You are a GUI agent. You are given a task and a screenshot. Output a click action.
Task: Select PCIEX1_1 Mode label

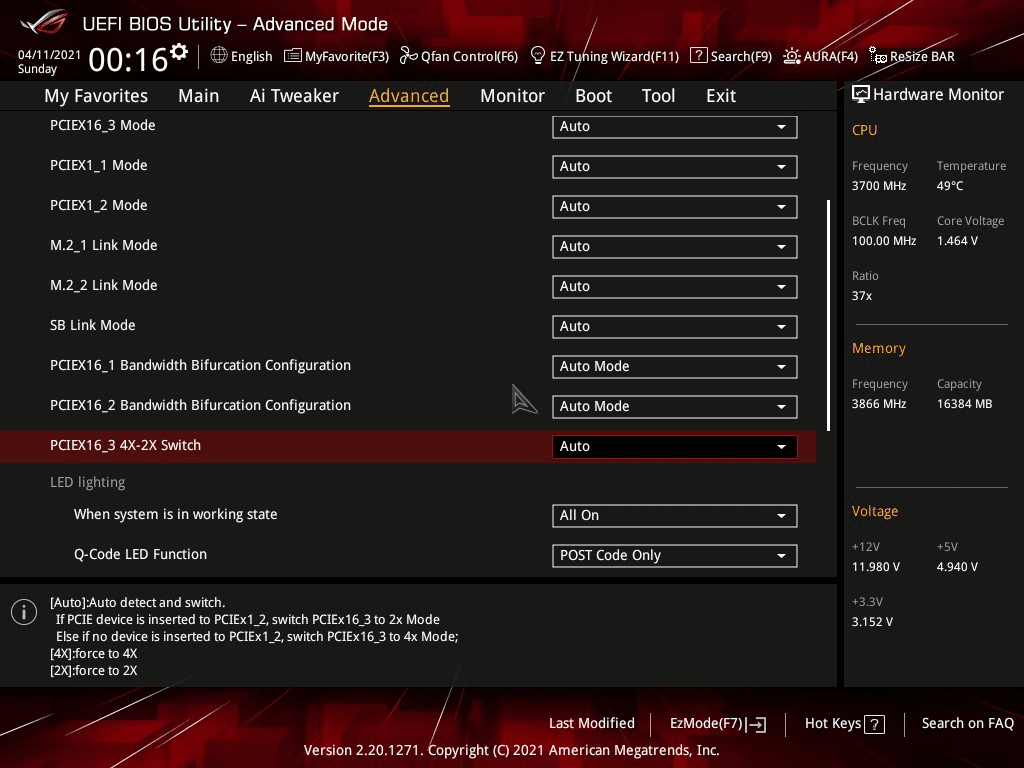(x=99, y=165)
